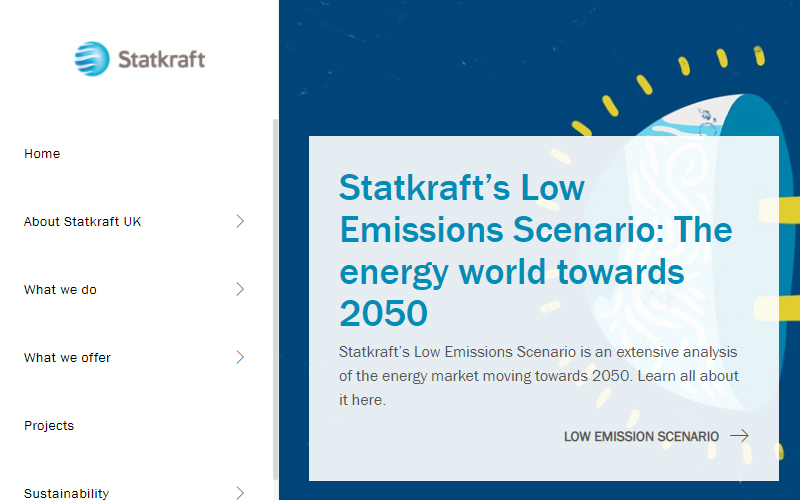
Task: Expand About Statkraft UK submenu chevron
Action: (240, 221)
